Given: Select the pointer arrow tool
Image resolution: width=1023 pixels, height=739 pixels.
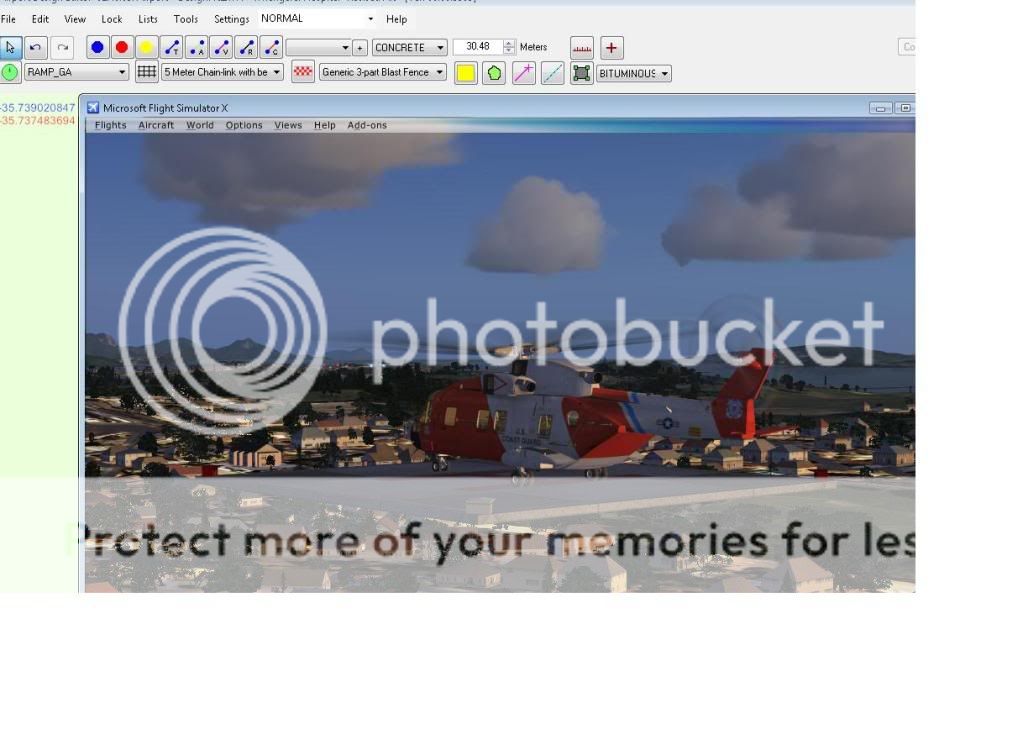Looking at the screenshot, I should [x=11, y=47].
